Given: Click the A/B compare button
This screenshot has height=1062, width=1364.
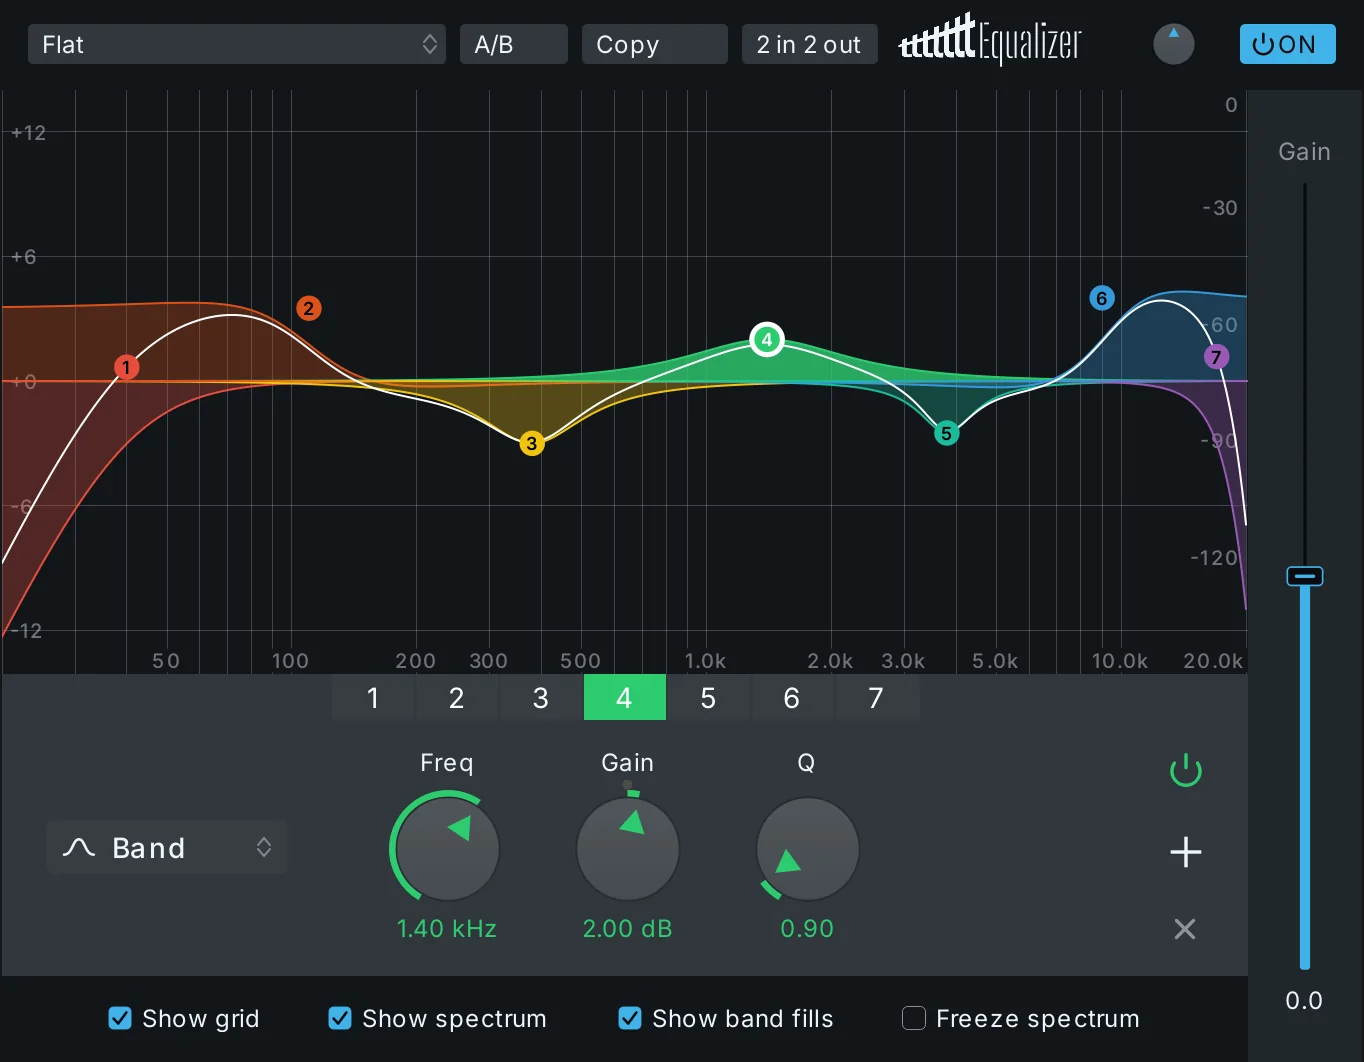Looking at the screenshot, I should (x=514, y=44).
